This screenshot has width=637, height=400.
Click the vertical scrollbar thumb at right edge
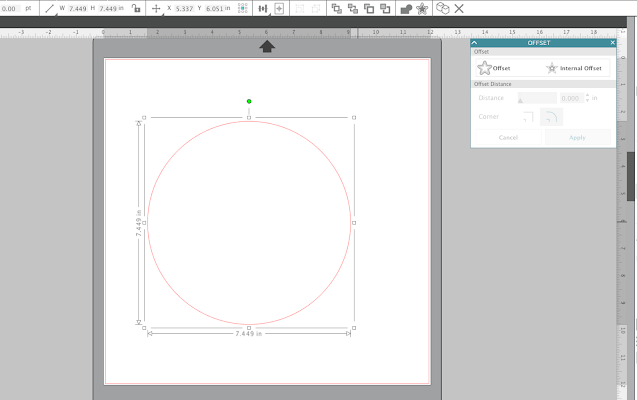point(630,176)
